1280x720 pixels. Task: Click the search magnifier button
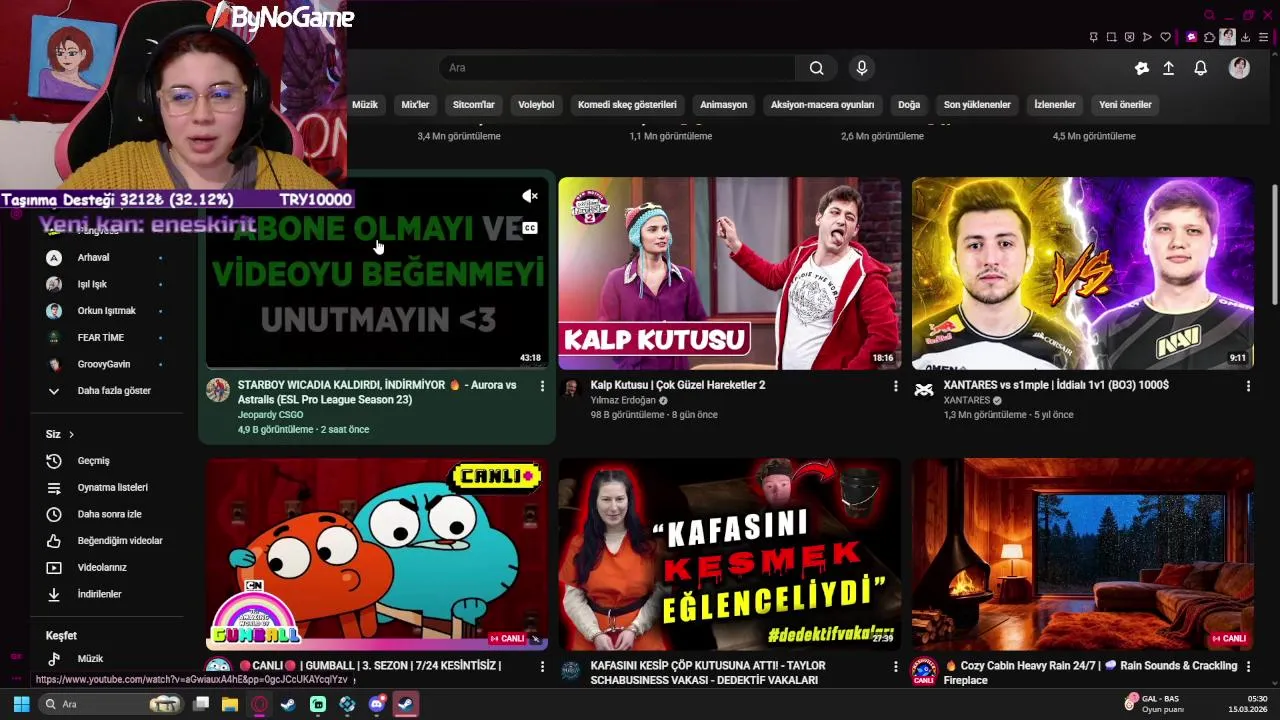pyautogui.click(x=817, y=68)
